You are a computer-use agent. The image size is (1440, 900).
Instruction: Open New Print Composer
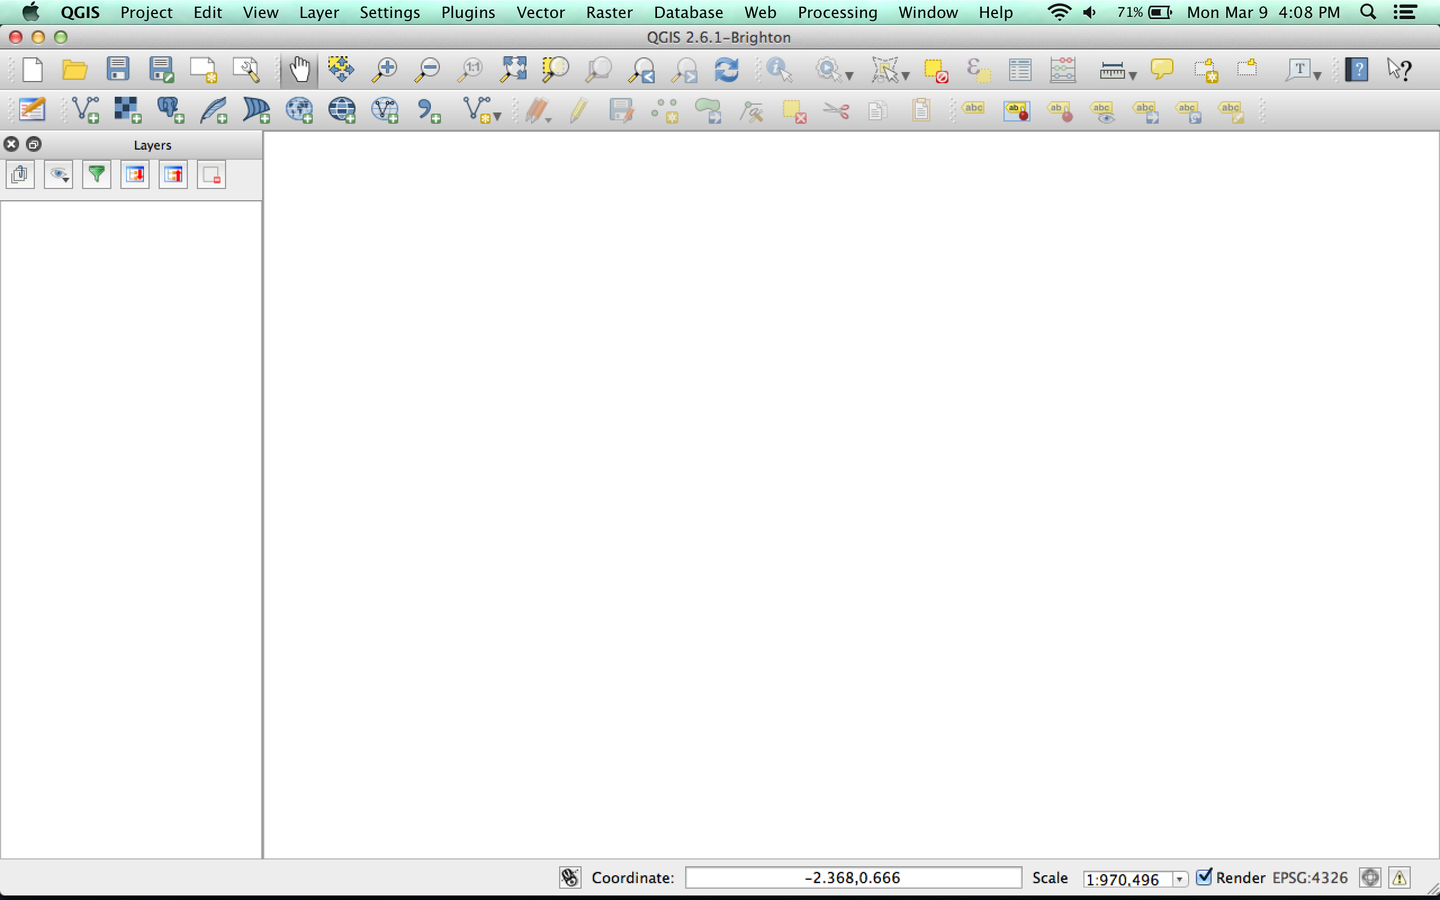click(x=204, y=70)
